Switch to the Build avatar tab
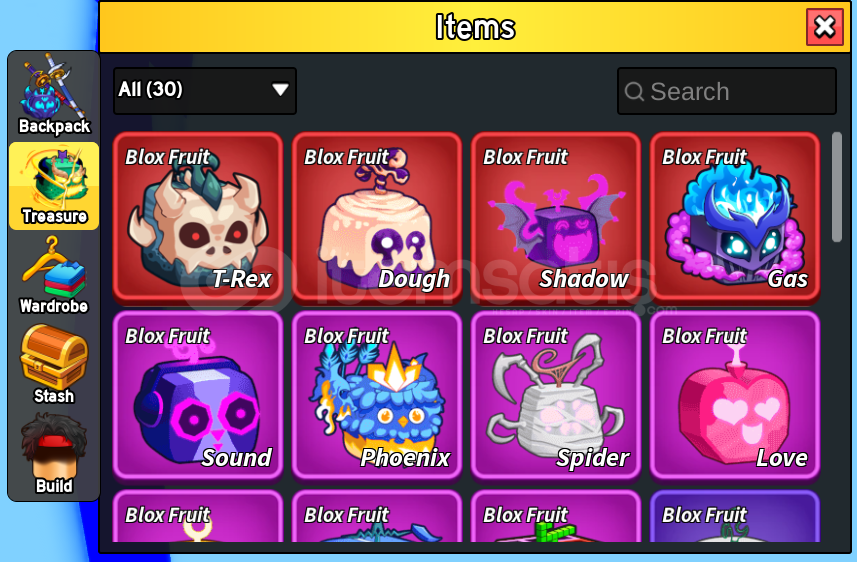The image size is (857, 562). pos(54,454)
